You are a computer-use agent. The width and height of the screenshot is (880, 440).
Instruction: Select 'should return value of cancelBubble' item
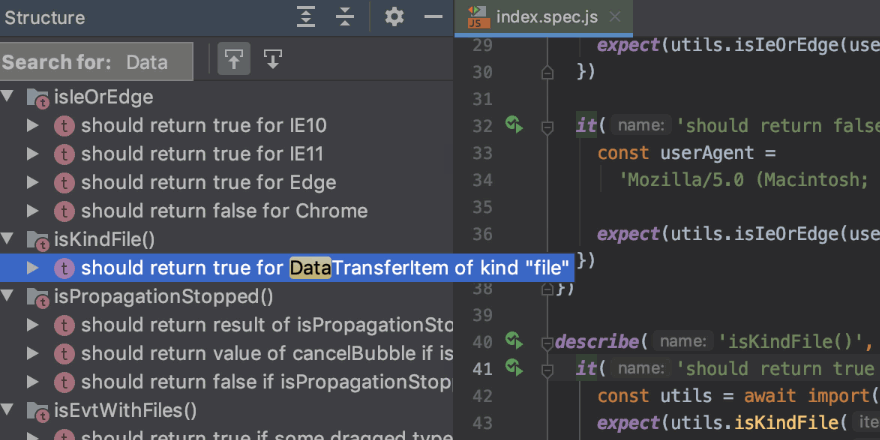(226, 354)
